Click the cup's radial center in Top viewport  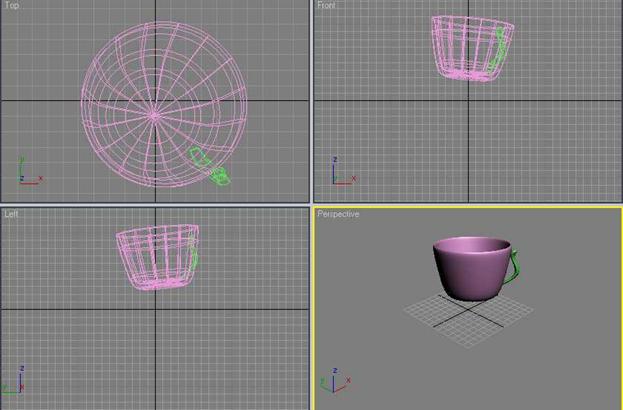coord(154,116)
